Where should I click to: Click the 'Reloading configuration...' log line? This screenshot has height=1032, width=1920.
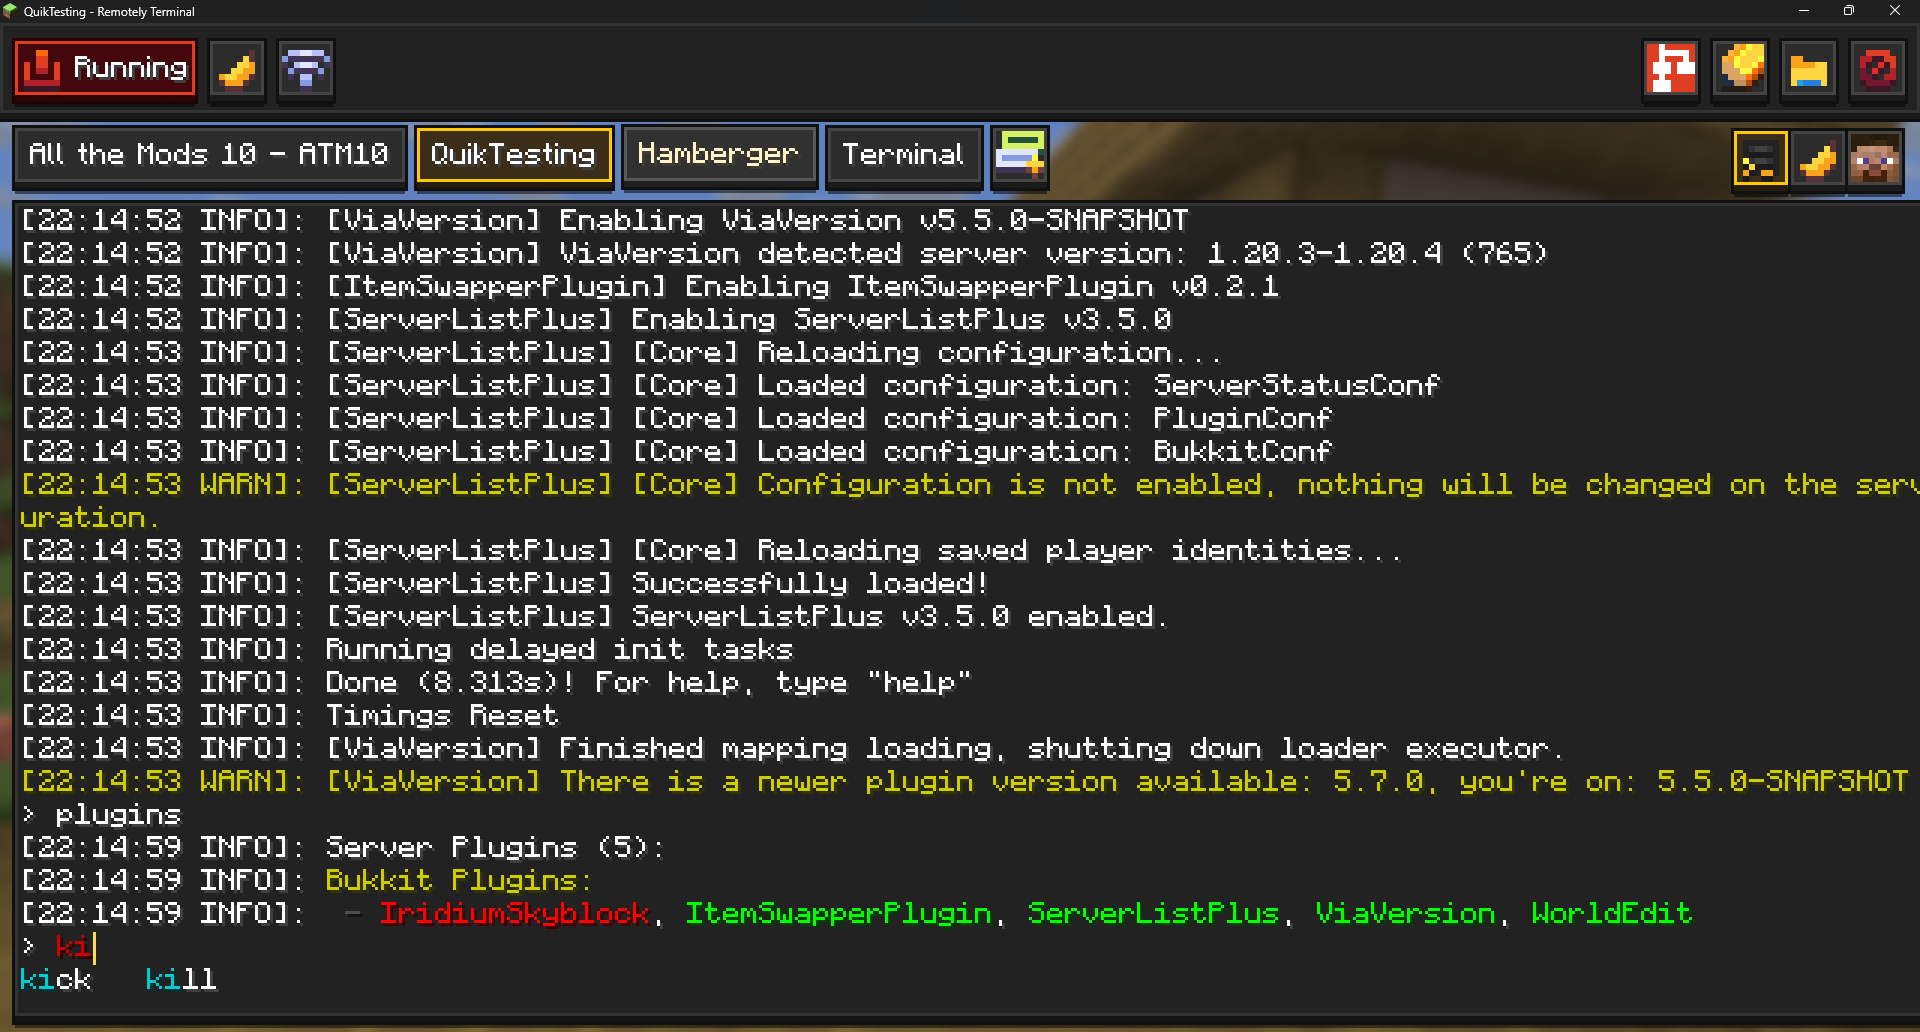pos(621,352)
